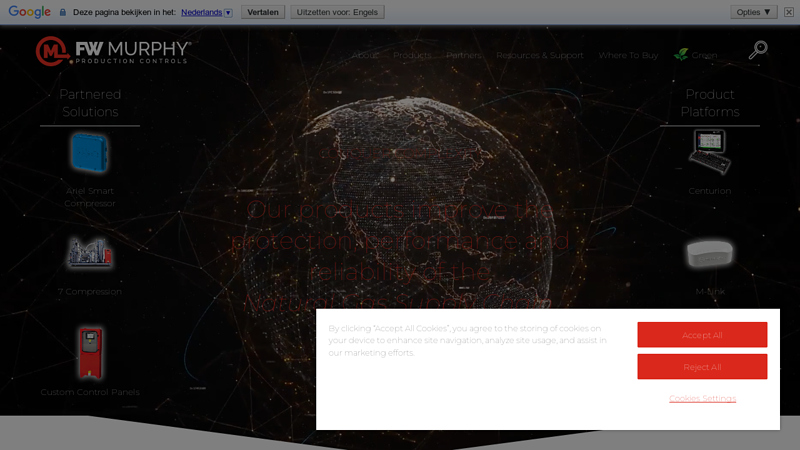Click the Ariel Smart Compressor product image
The height and width of the screenshot is (450, 800).
point(90,154)
